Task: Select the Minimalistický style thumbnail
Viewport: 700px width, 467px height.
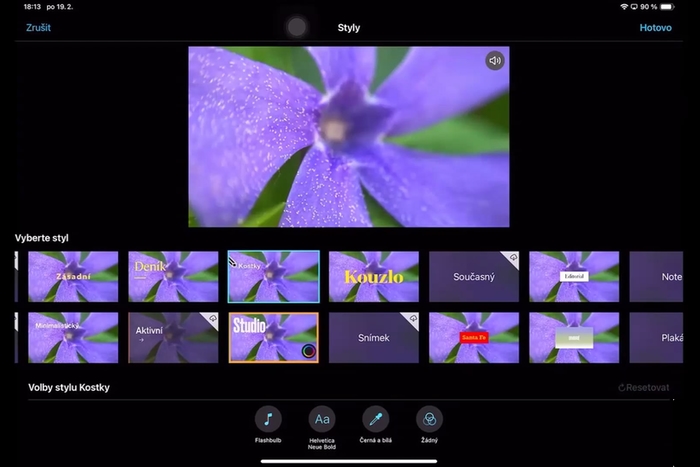Action: (x=73, y=337)
